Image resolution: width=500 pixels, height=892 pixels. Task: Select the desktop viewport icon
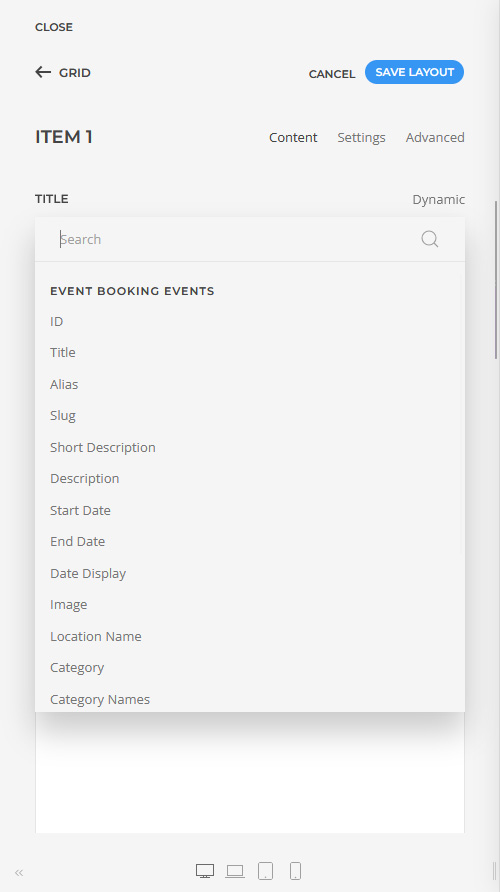pyautogui.click(x=205, y=871)
